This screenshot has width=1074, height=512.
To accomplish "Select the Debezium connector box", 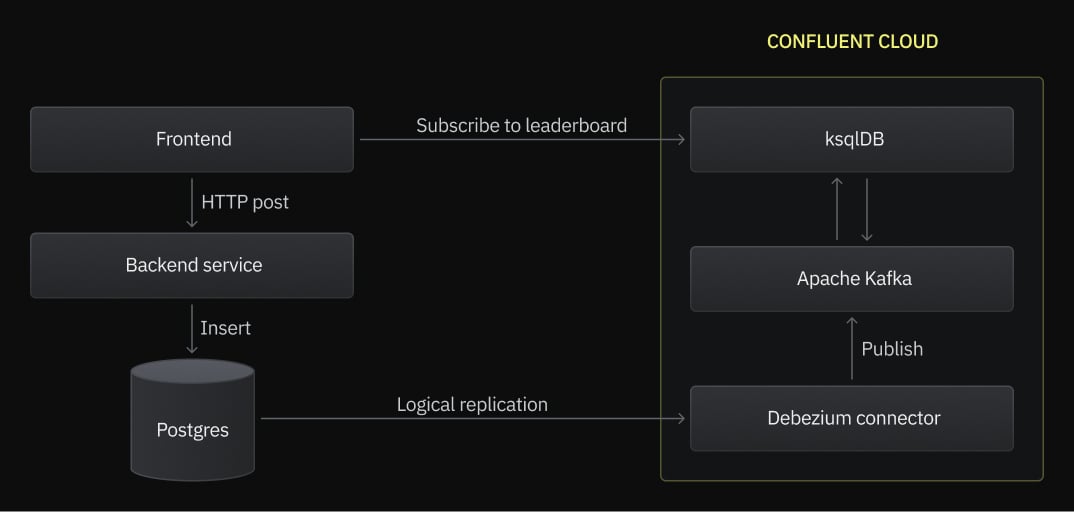I will 852,418.
